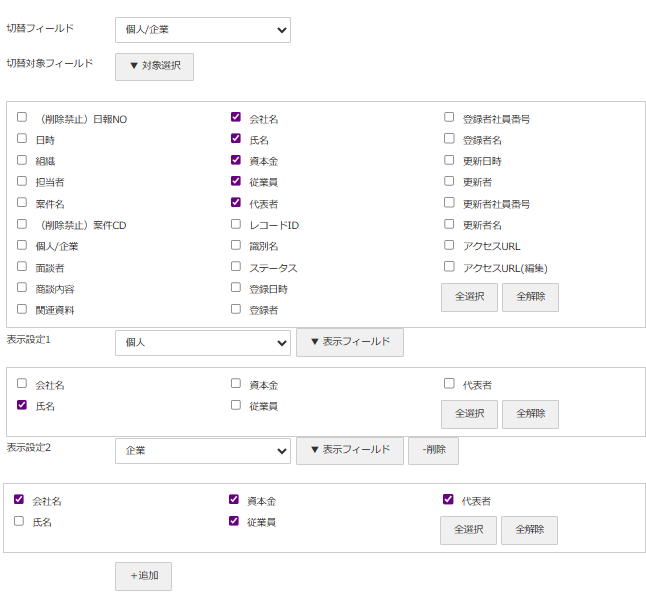Open the 切替フィールド dropdown showing 個人/企業

(x=202, y=30)
